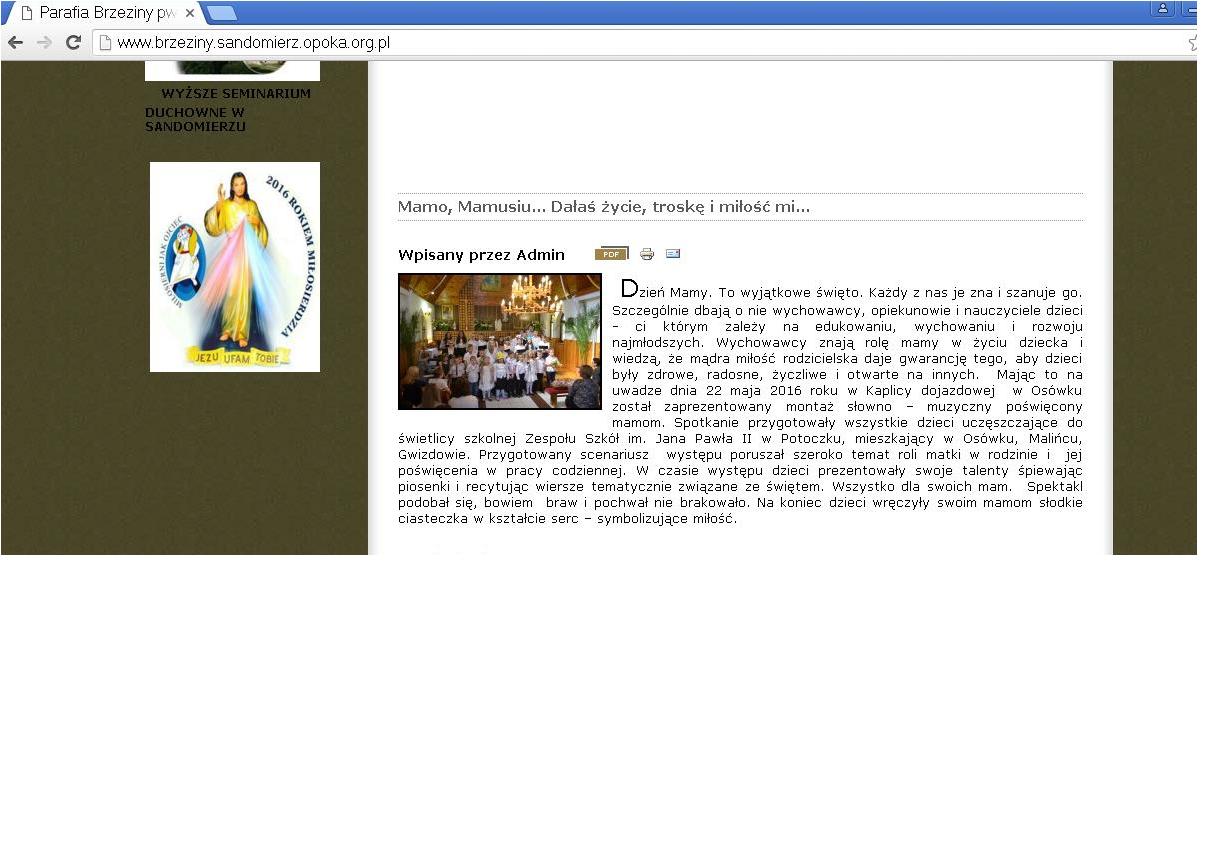The height and width of the screenshot is (850, 1217).
Task: Select the Parafia Brzeziny tab
Action: (x=100, y=13)
